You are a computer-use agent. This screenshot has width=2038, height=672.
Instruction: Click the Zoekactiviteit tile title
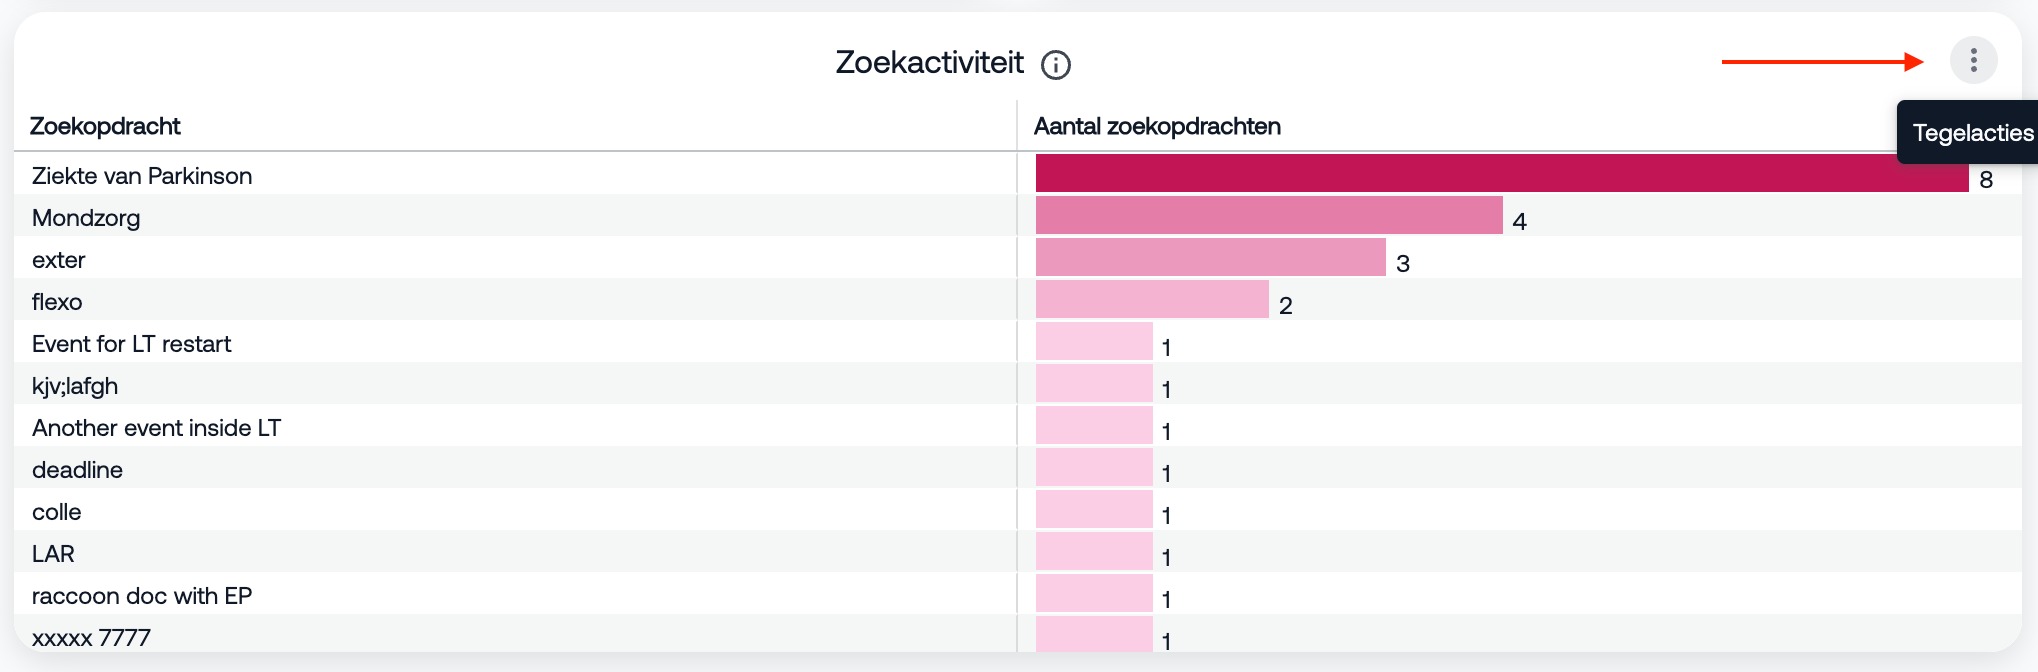coord(929,62)
